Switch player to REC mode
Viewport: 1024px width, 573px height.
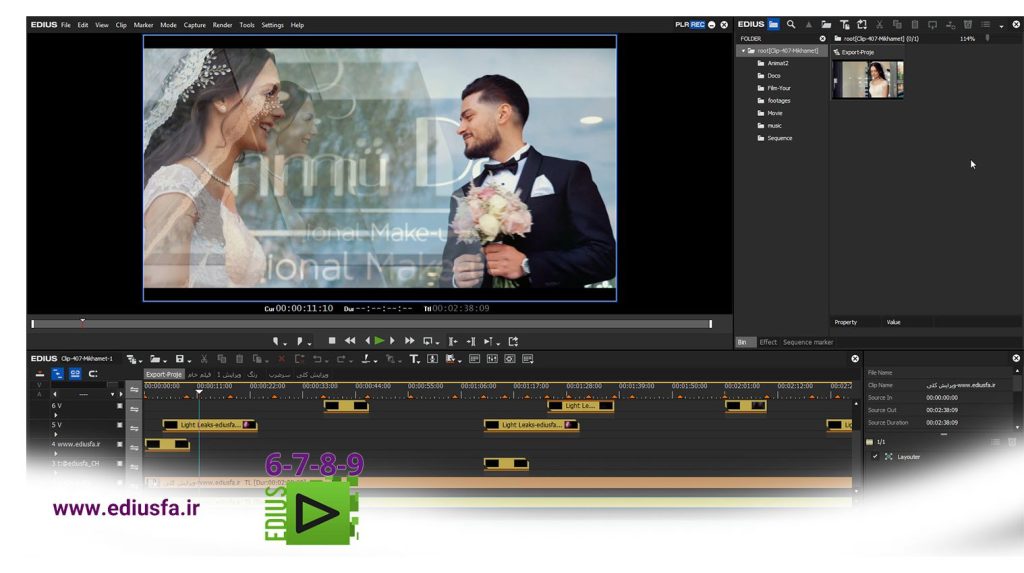[697, 25]
